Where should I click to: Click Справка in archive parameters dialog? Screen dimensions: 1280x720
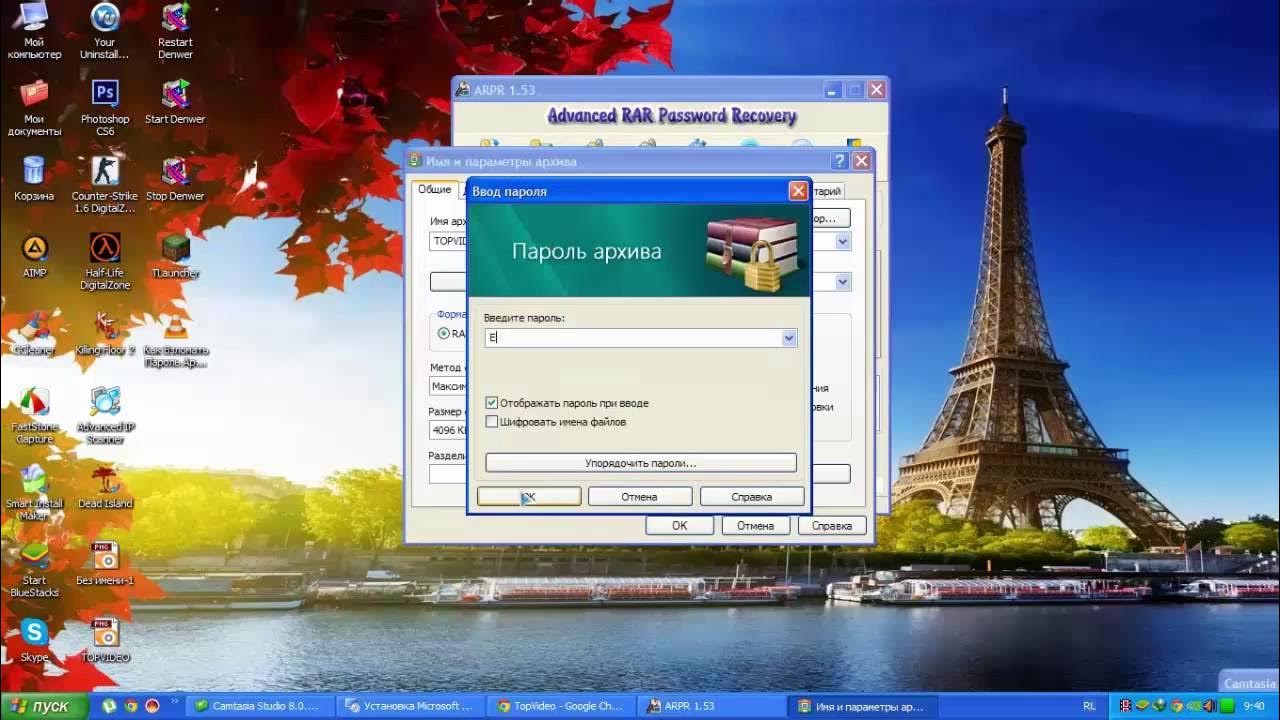click(832, 525)
